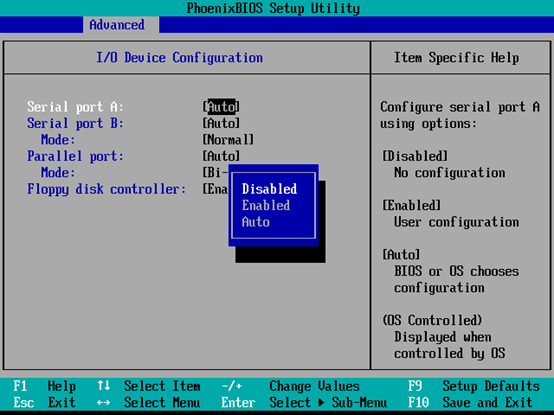Click the Esc Exit key hint

click(45, 402)
